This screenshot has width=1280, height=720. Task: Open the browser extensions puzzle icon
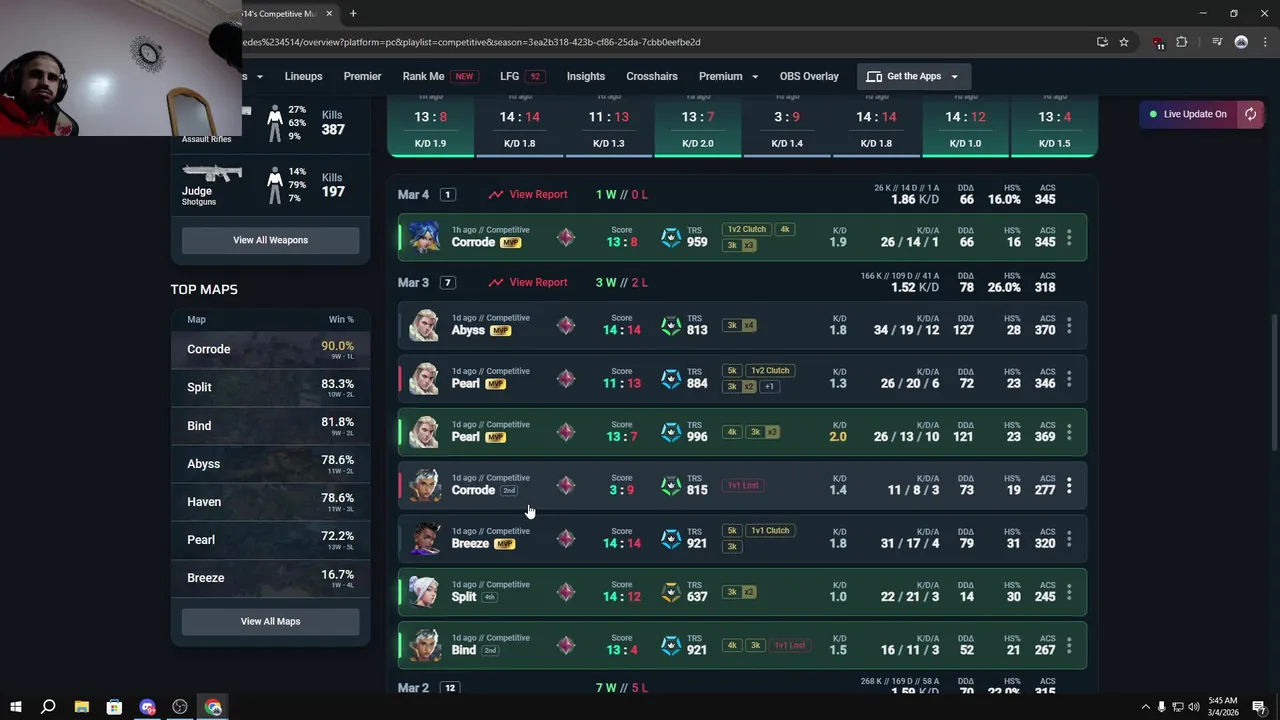[1182, 42]
